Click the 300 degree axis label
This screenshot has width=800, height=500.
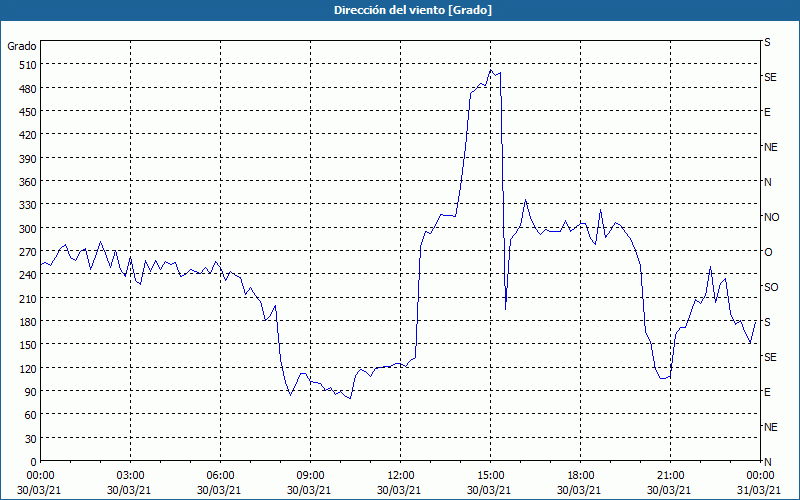28,229
